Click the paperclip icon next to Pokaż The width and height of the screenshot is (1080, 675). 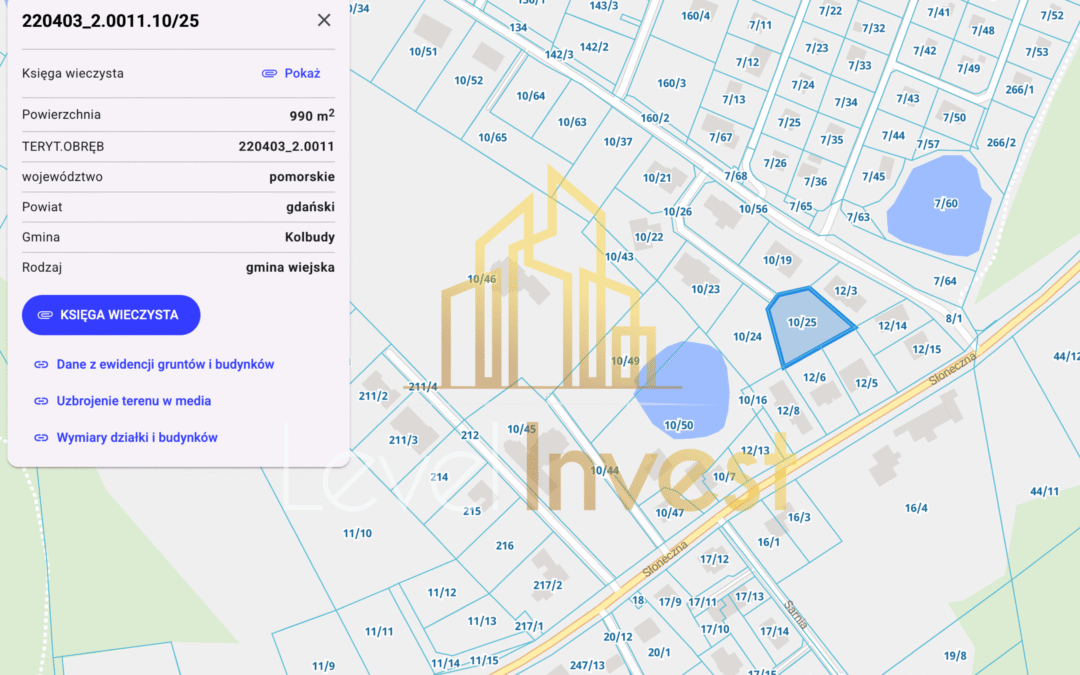(x=269, y=73)
